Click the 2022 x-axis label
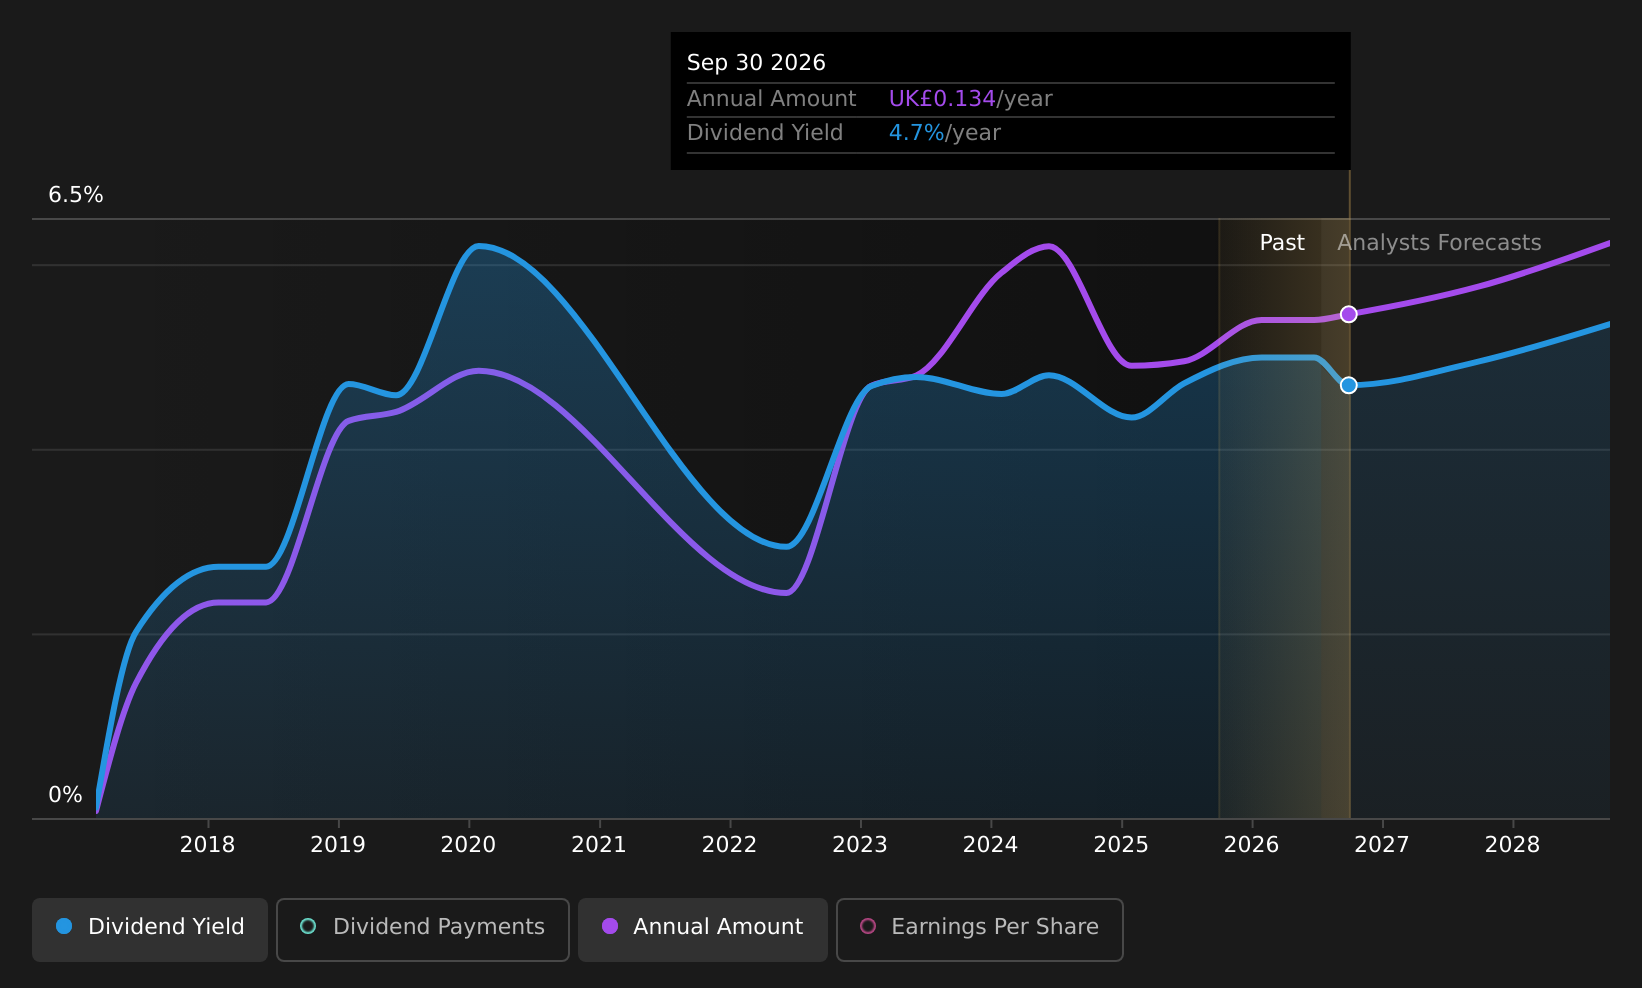Screen dimensions: 1642x988 pyautogui.click(x=729, y=845)
